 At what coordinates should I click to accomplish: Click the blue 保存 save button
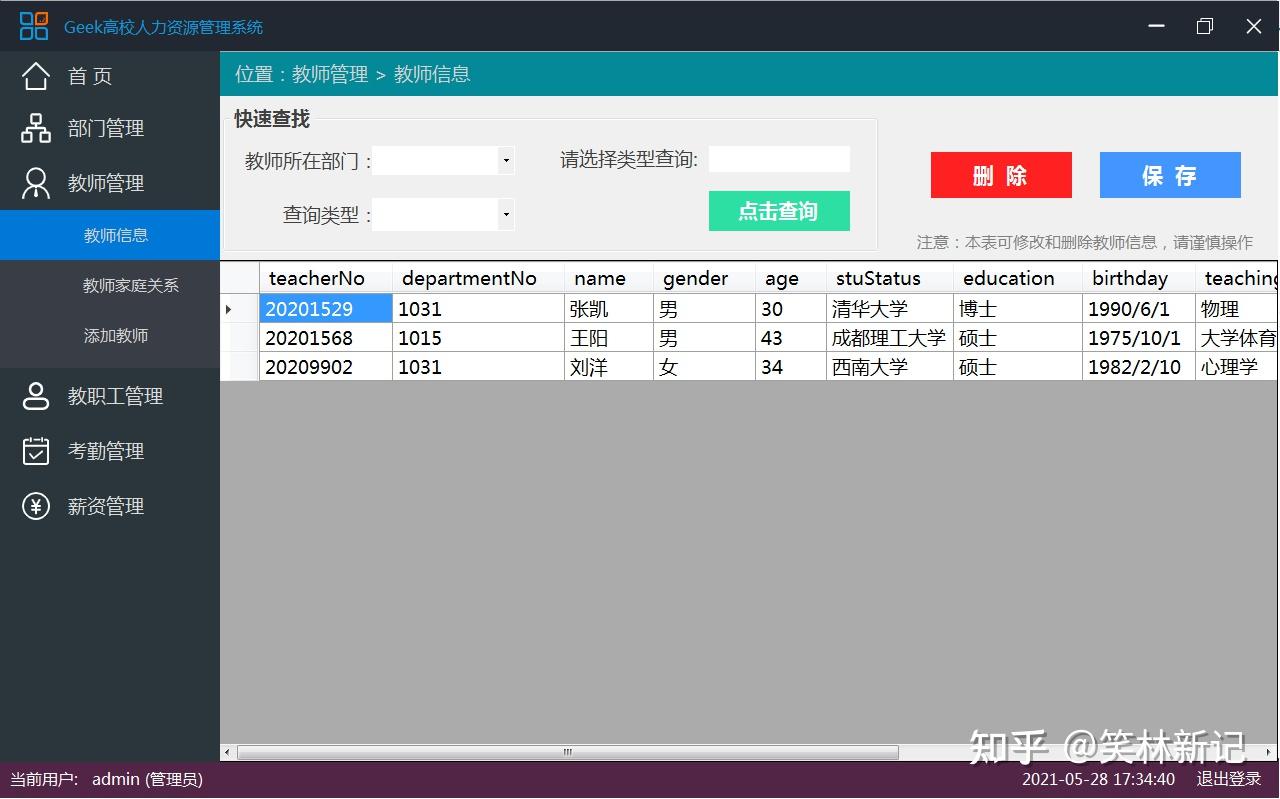click(1169, 174)
